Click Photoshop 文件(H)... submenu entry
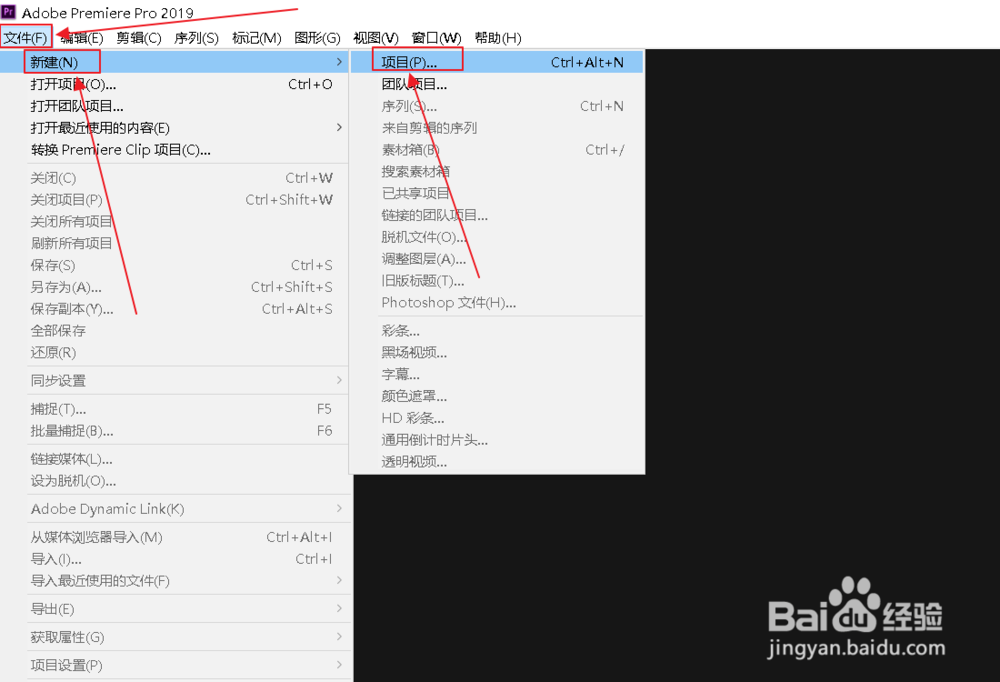The image size is (1000, 682). click(x=497, y=302)
